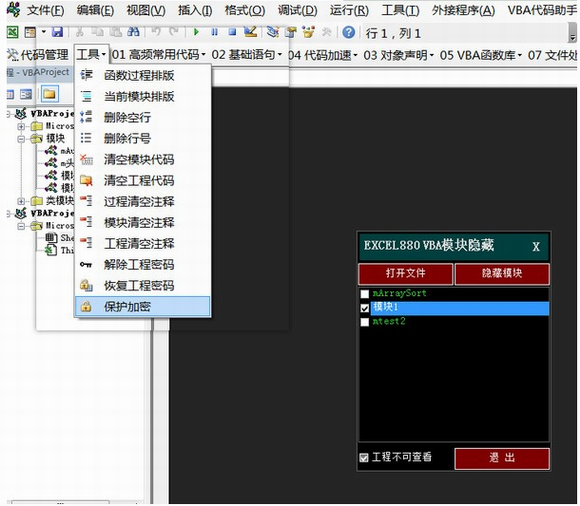
Task: Click the Paste clipboard icon
Action: tap(116, 32)
